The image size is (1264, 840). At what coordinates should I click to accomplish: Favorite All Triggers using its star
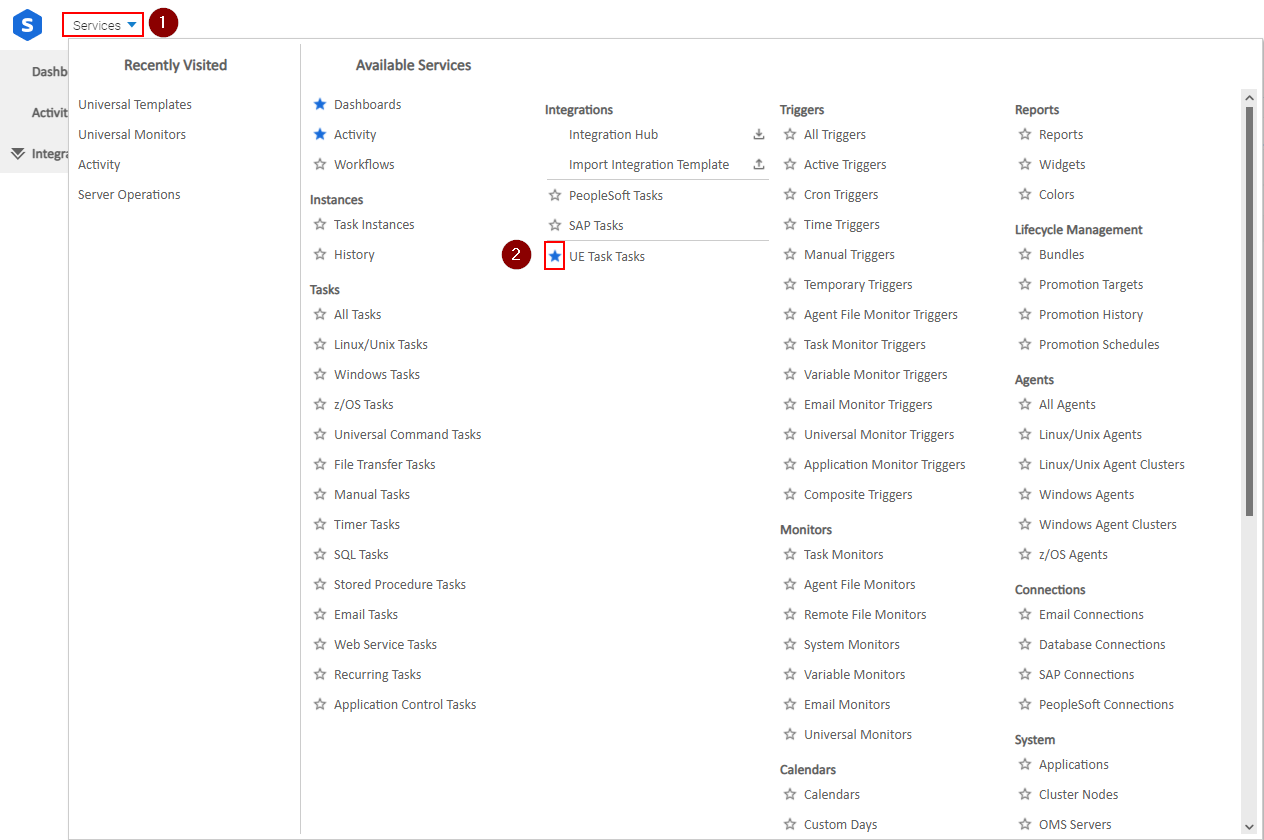(x=790, y=135)
